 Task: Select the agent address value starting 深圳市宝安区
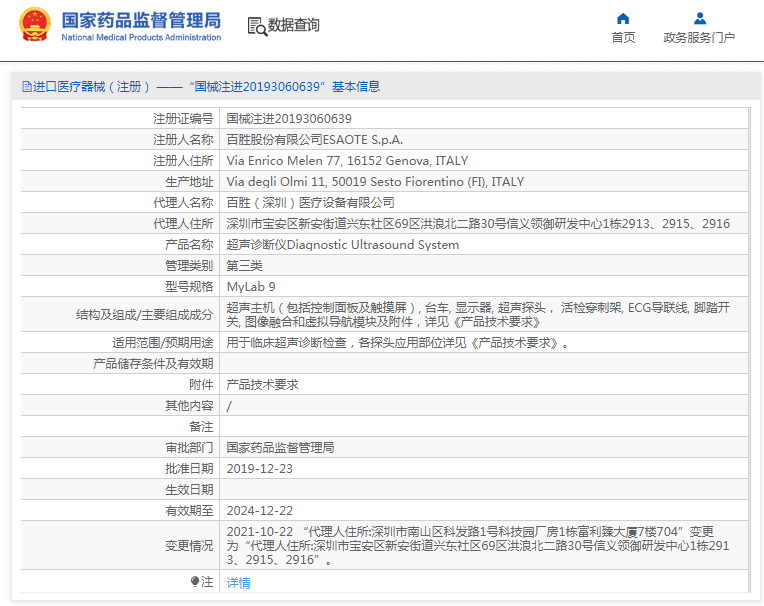(478, 224)
